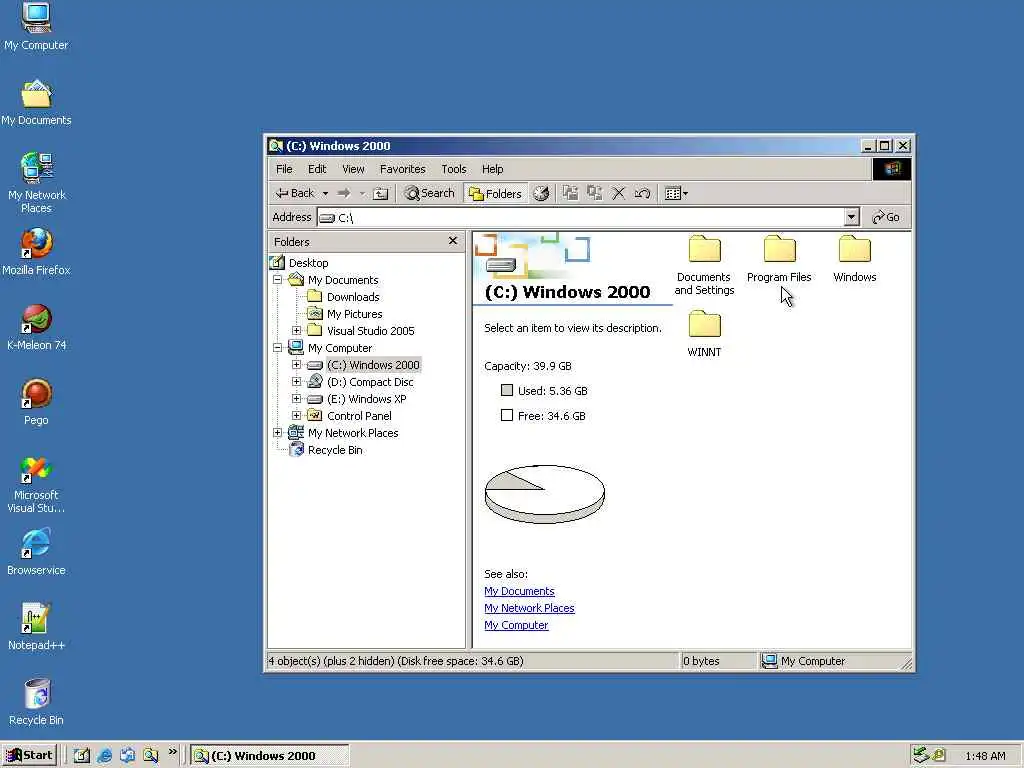Open the Help menu
Image resolution: width=1024 pixels, height=768 pixels.
pyautogui.click(x=492, y=169)
